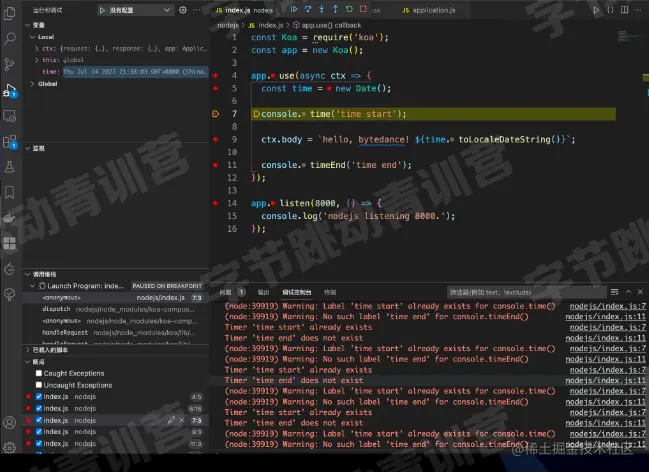Continue debugging from the debug toolbar
The height and width of the screenshot is (472, 649).
294,9
